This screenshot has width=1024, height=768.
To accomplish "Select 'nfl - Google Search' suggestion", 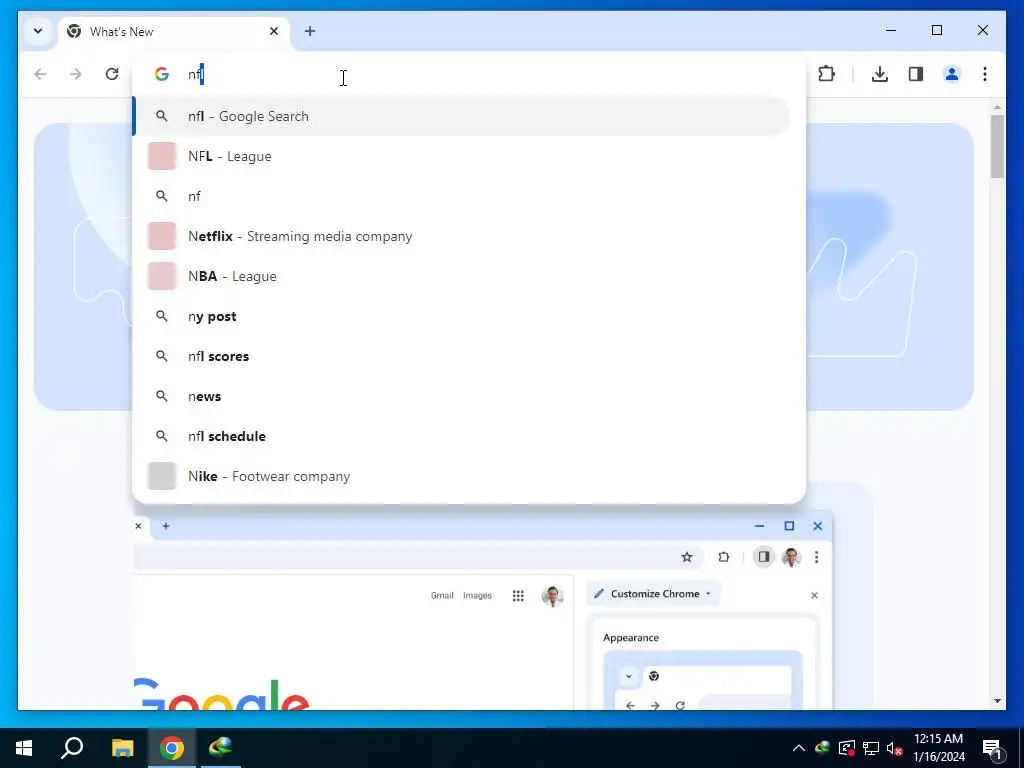I will coord(461,116).
